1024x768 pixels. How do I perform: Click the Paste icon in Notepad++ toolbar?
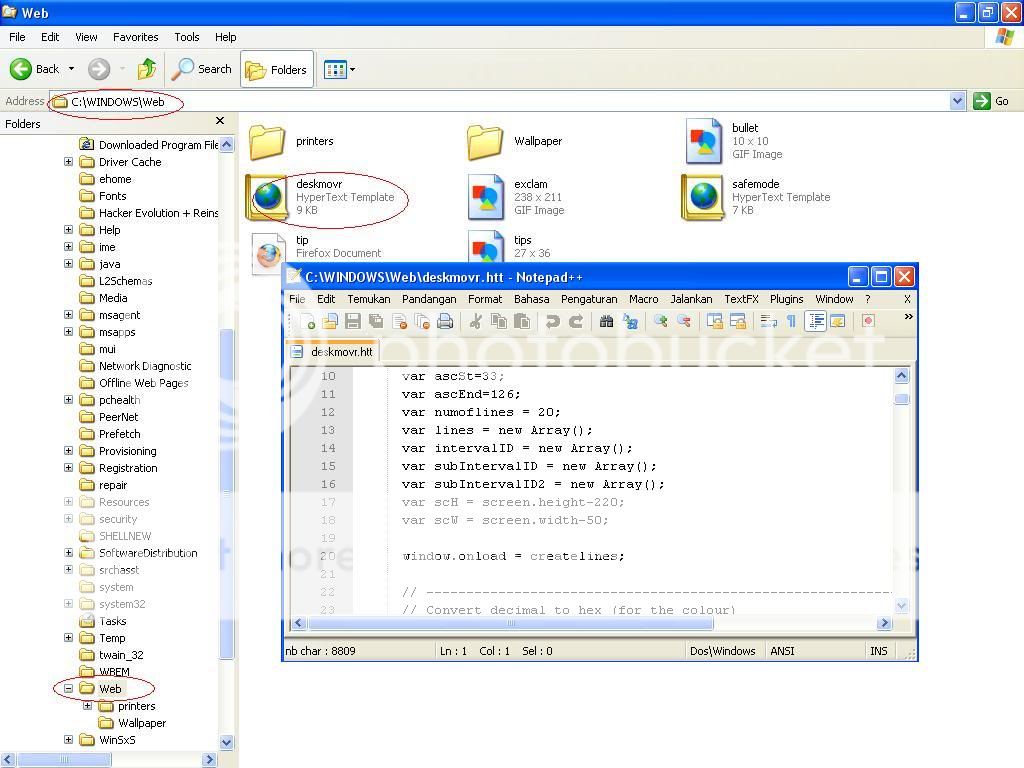[522, 321]
